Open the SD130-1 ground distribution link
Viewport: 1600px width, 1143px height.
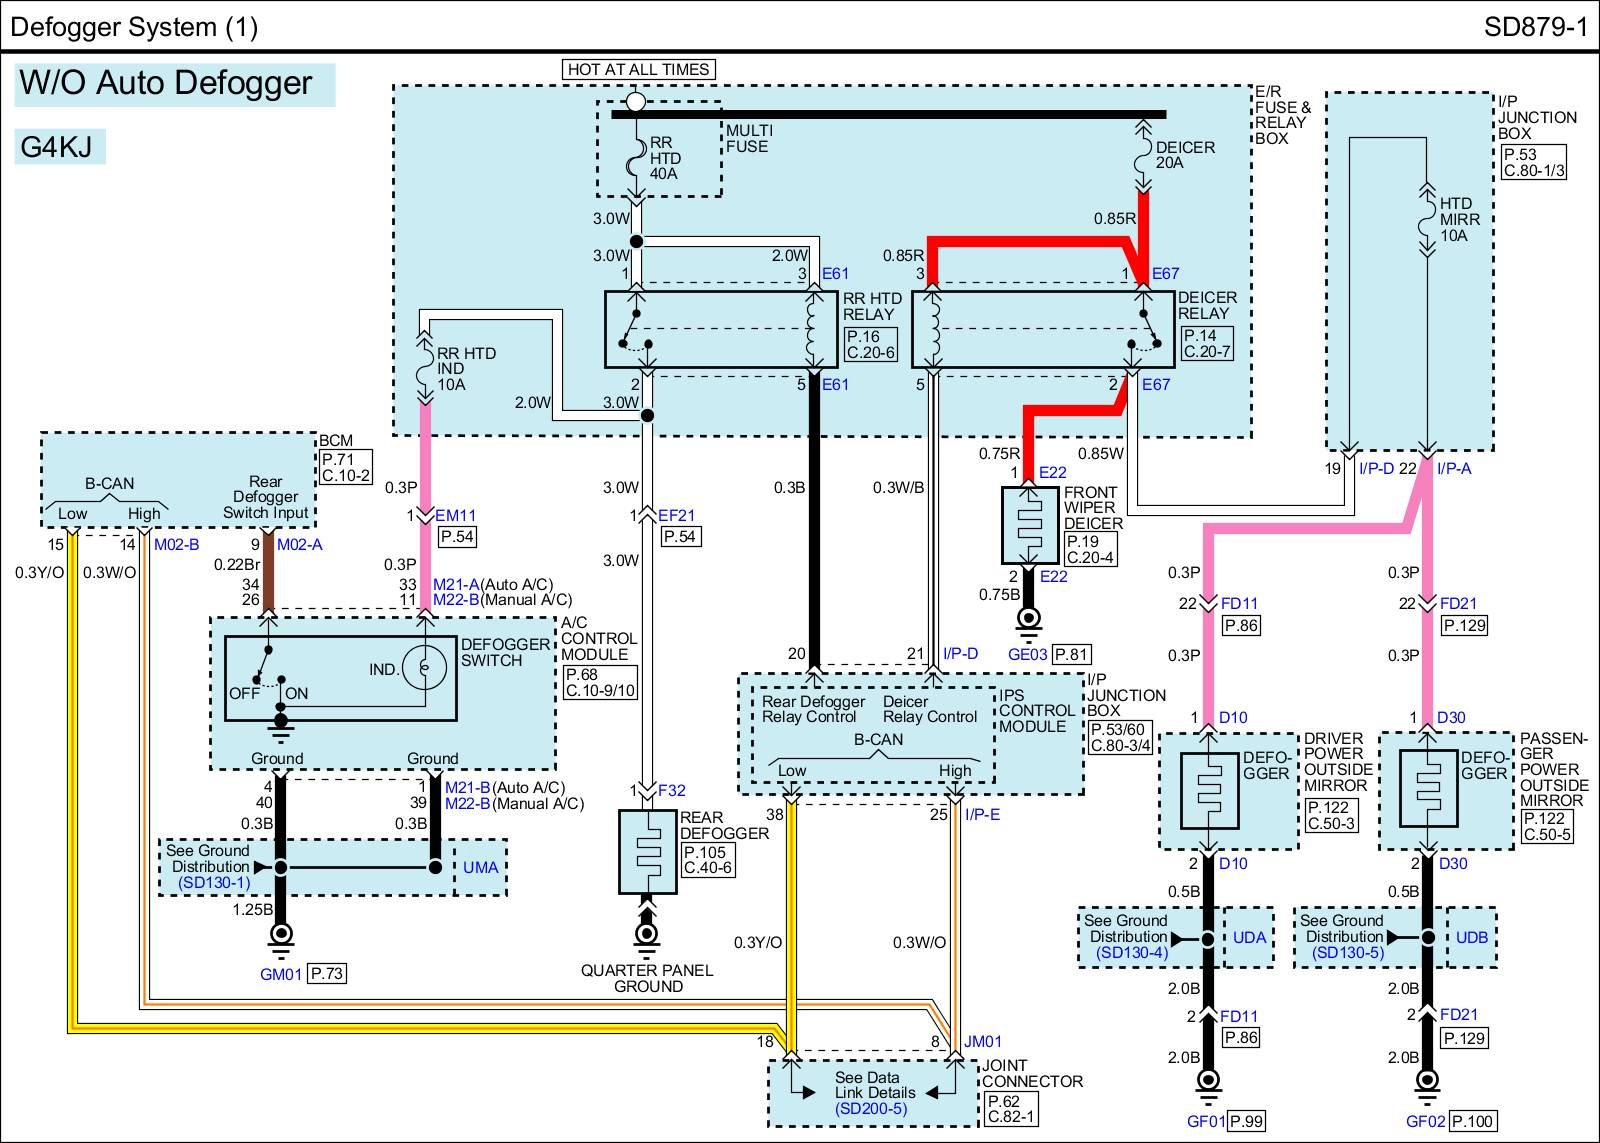pos(214,883)
